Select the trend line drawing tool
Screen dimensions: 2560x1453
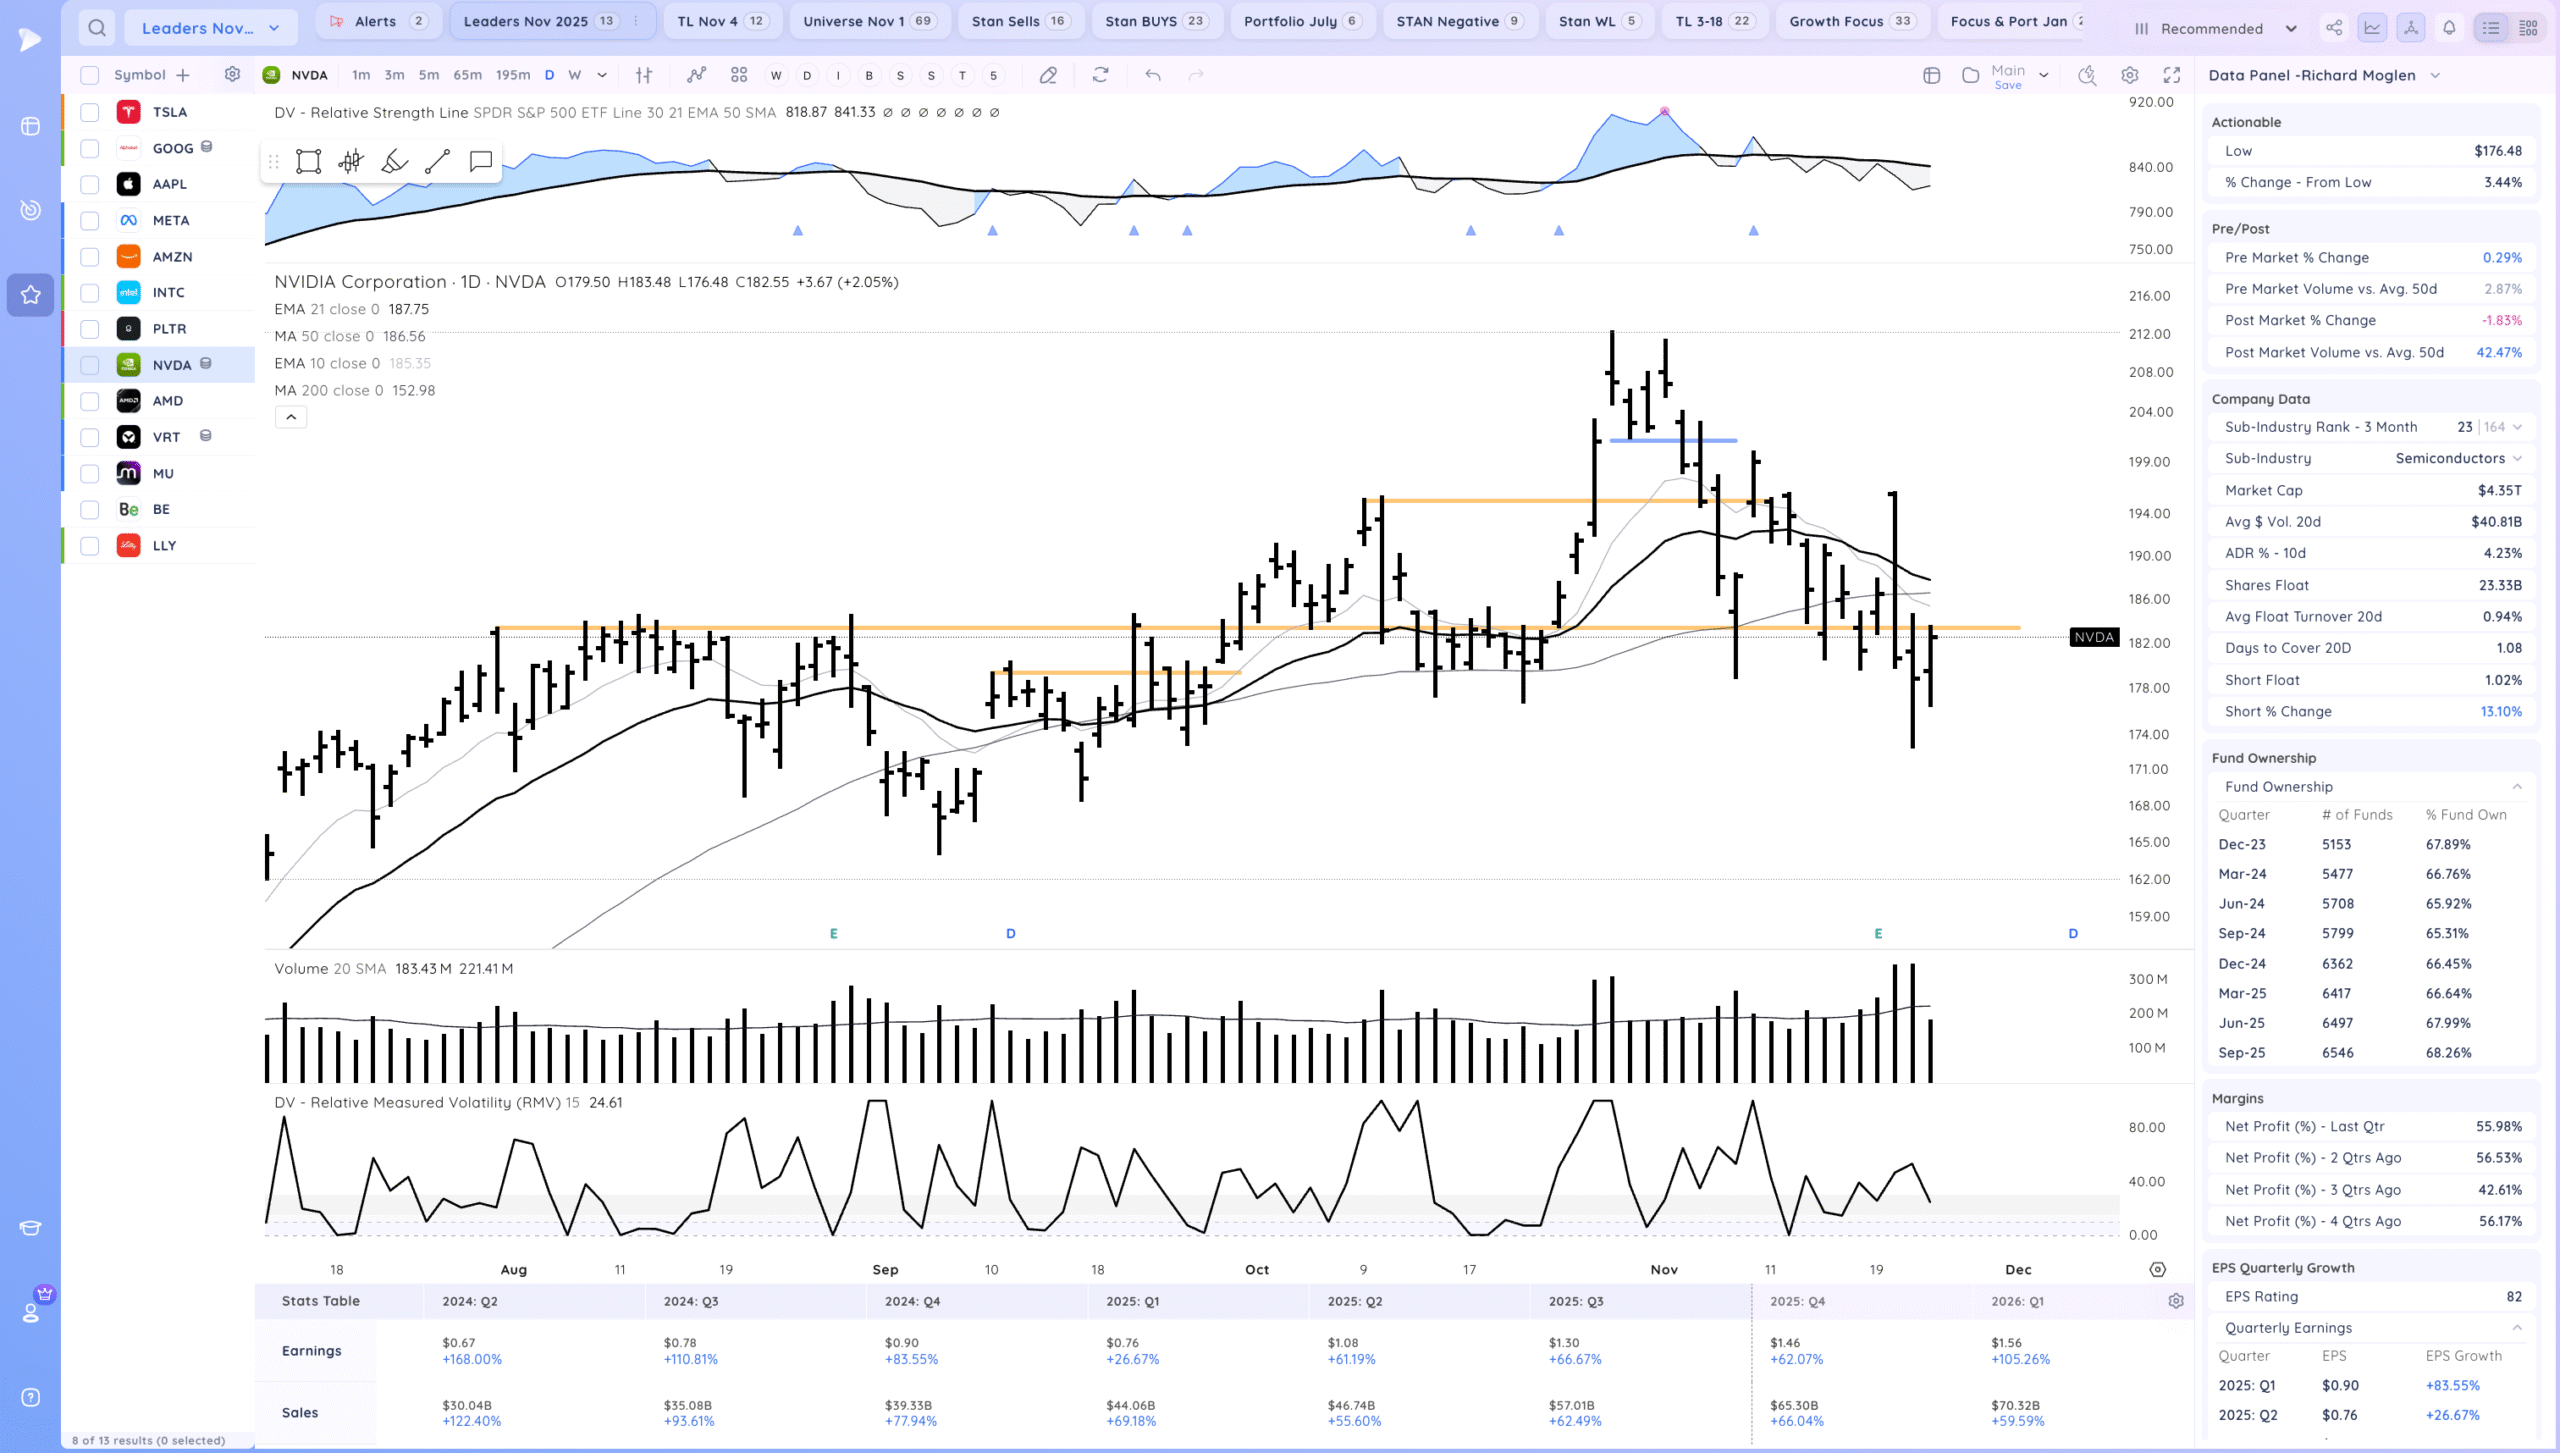[437, 161]
